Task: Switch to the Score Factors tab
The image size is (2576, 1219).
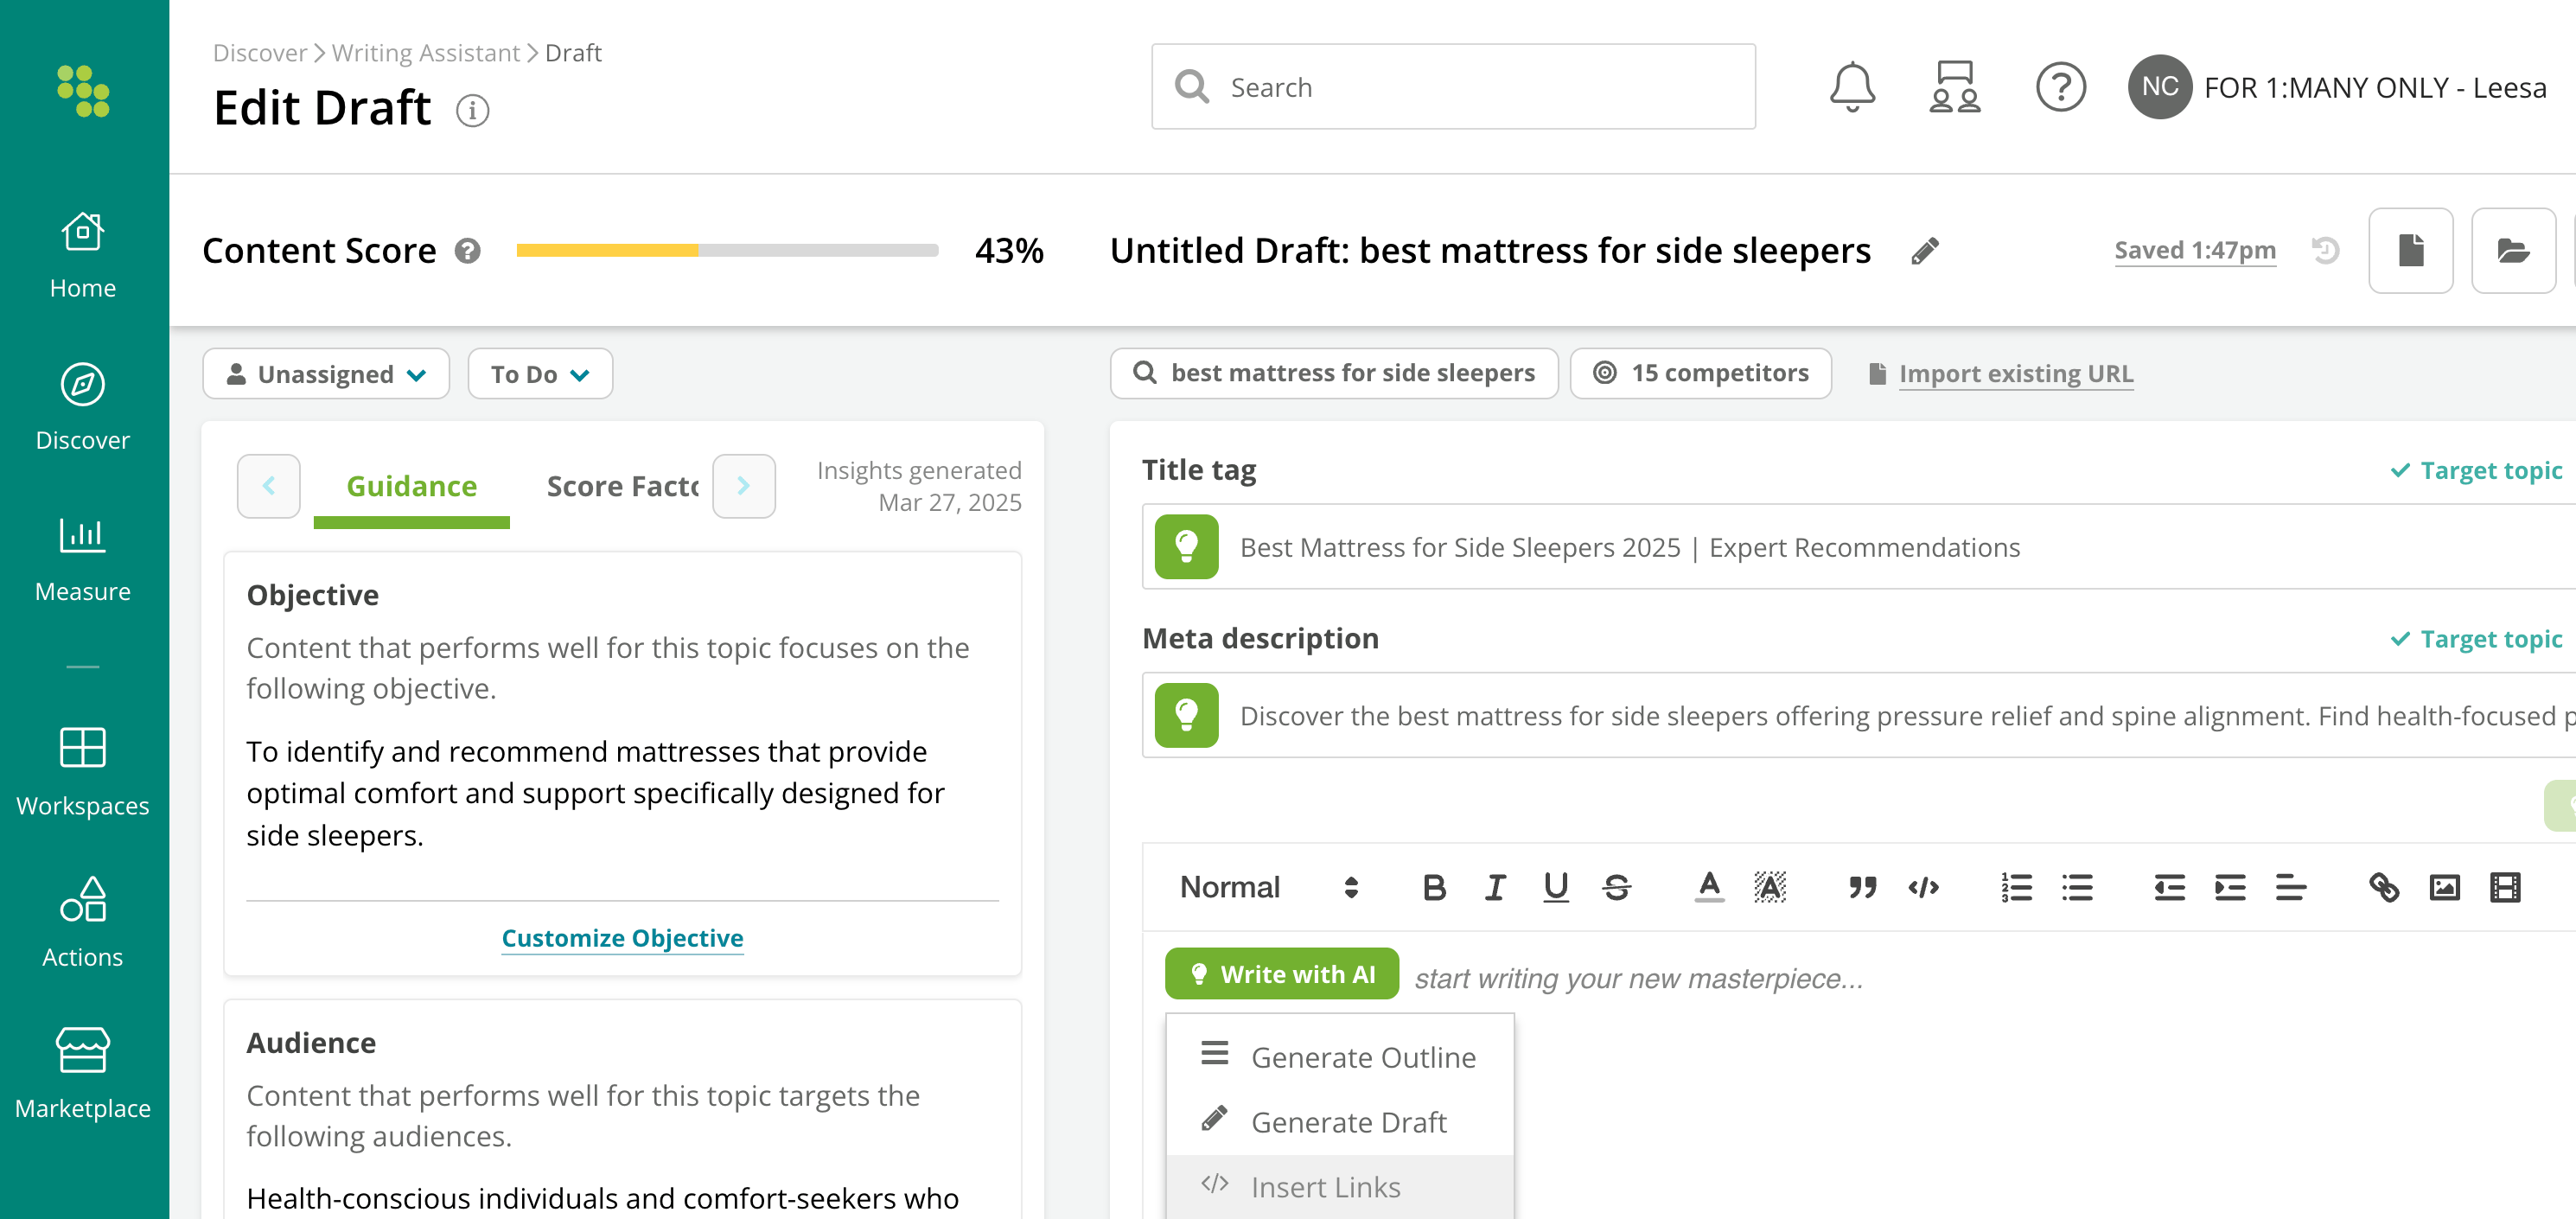Action: coord(622,486)
